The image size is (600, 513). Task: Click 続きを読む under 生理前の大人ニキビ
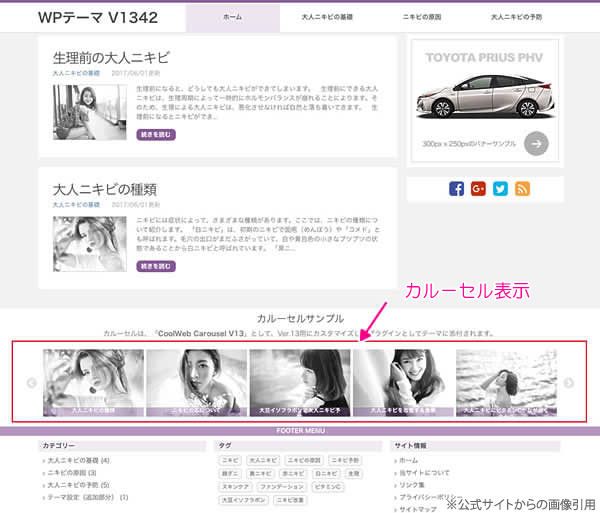click(156, 135)
